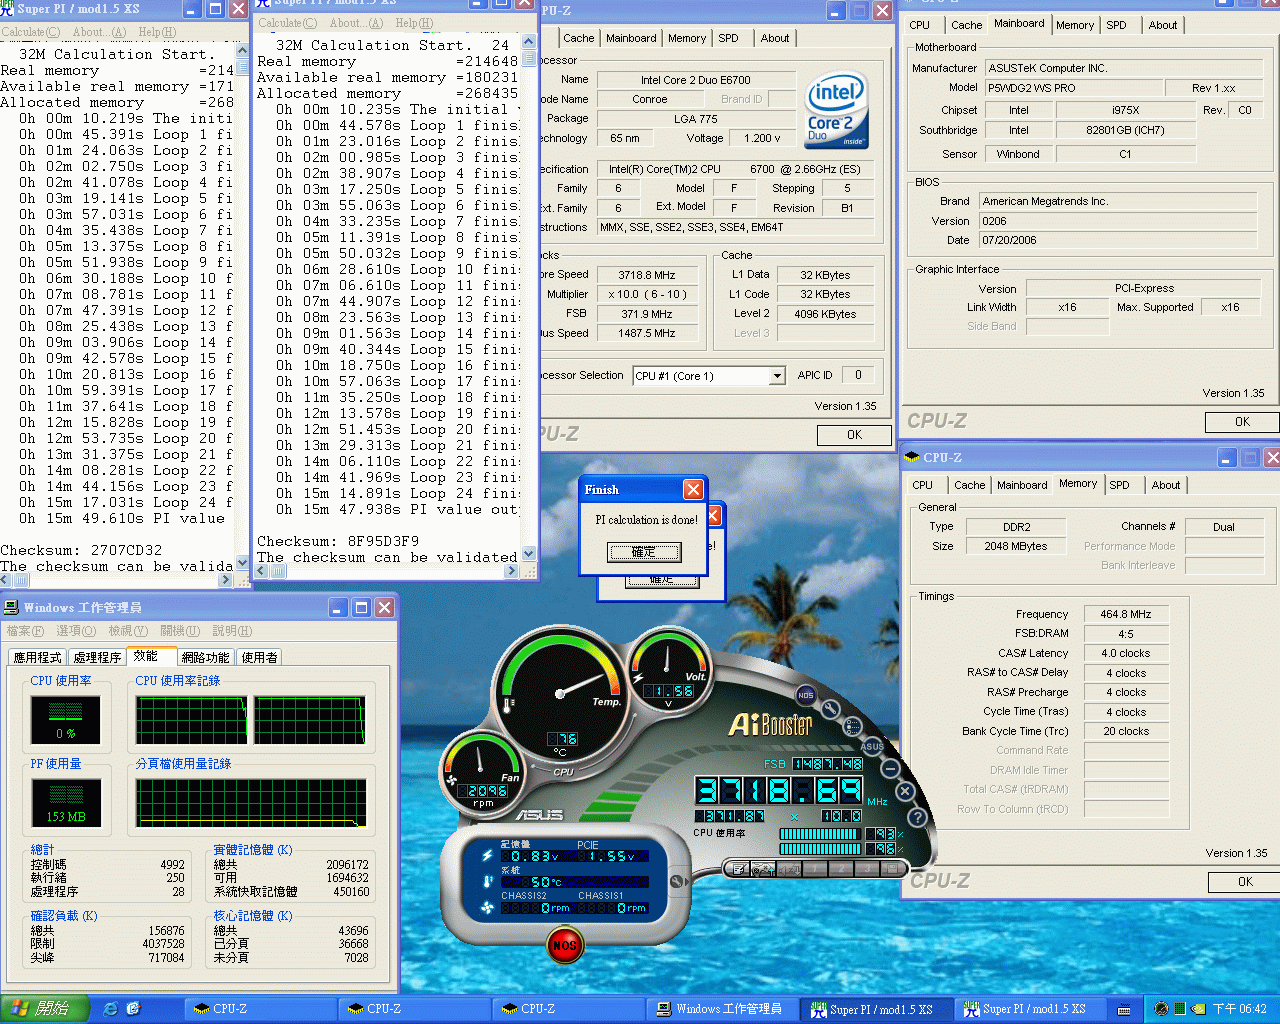Viewport: 1280px width, 1024px height.
Task: Click the yellow tray icon next to the clock
Action: point(1199,1009)
